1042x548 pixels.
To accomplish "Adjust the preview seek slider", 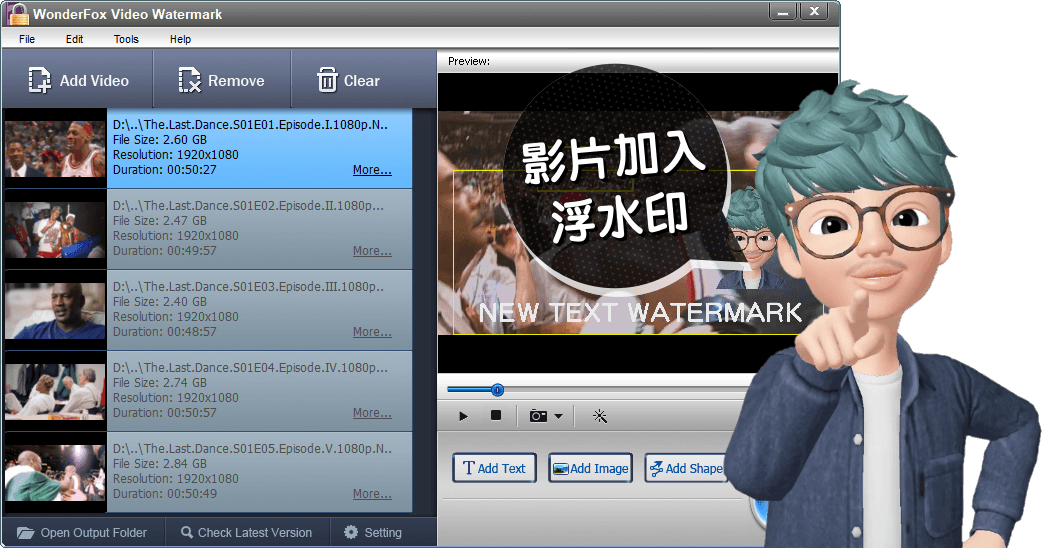I will [x=497, y=390].
